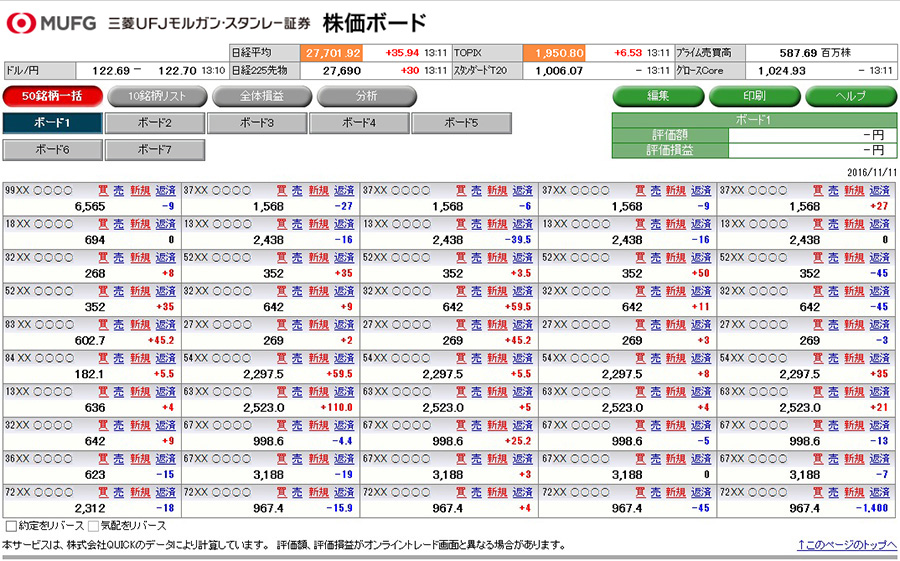Click the グロースCore value 1,024.93
Screen dimensions: 900x561
(x=782, y=71)
